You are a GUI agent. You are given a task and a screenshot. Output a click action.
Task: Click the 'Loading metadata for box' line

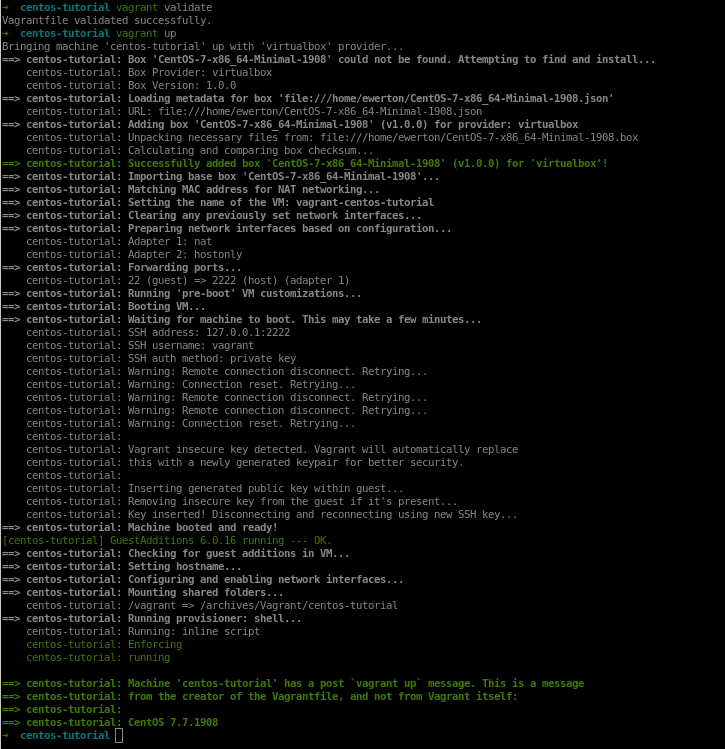point(308,98)
